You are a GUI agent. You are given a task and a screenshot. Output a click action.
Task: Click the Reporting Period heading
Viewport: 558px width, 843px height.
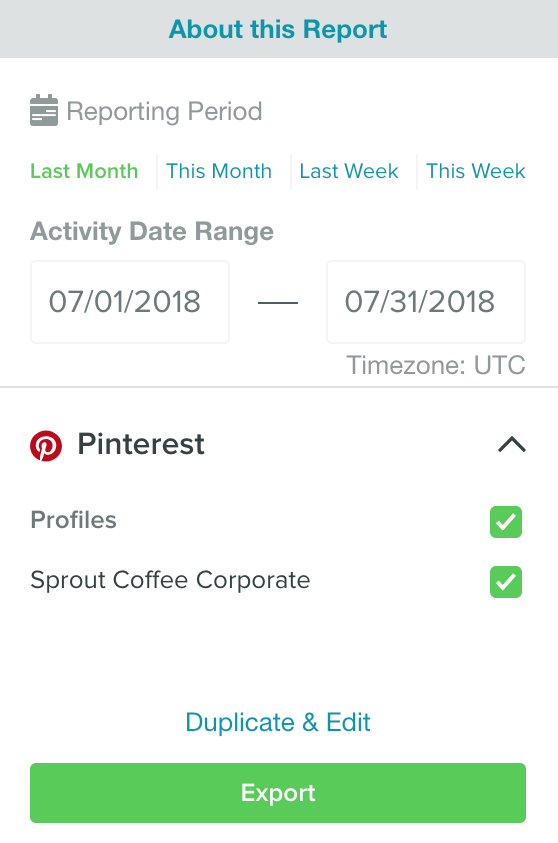click(x=164, y=112)
